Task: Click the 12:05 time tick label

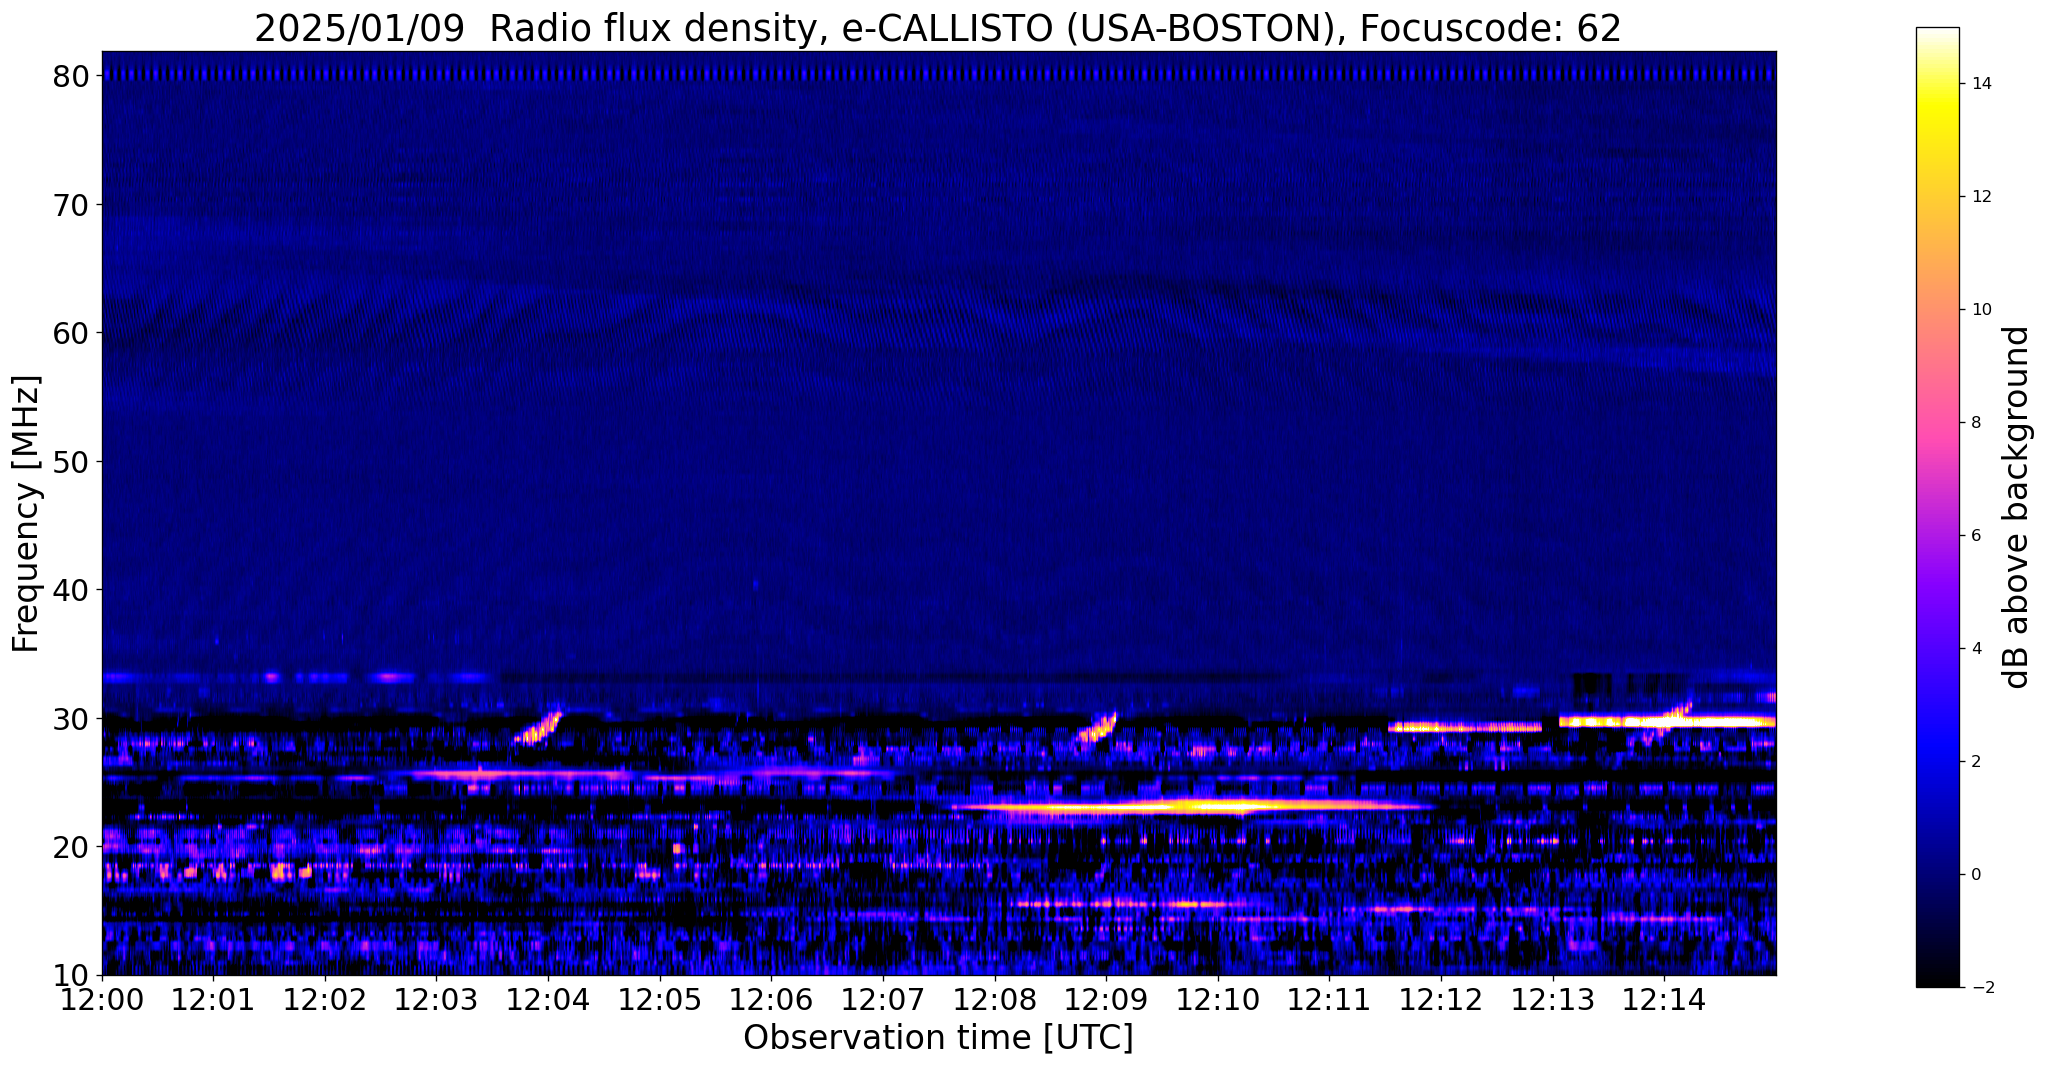Action: [x=660, y=999]
